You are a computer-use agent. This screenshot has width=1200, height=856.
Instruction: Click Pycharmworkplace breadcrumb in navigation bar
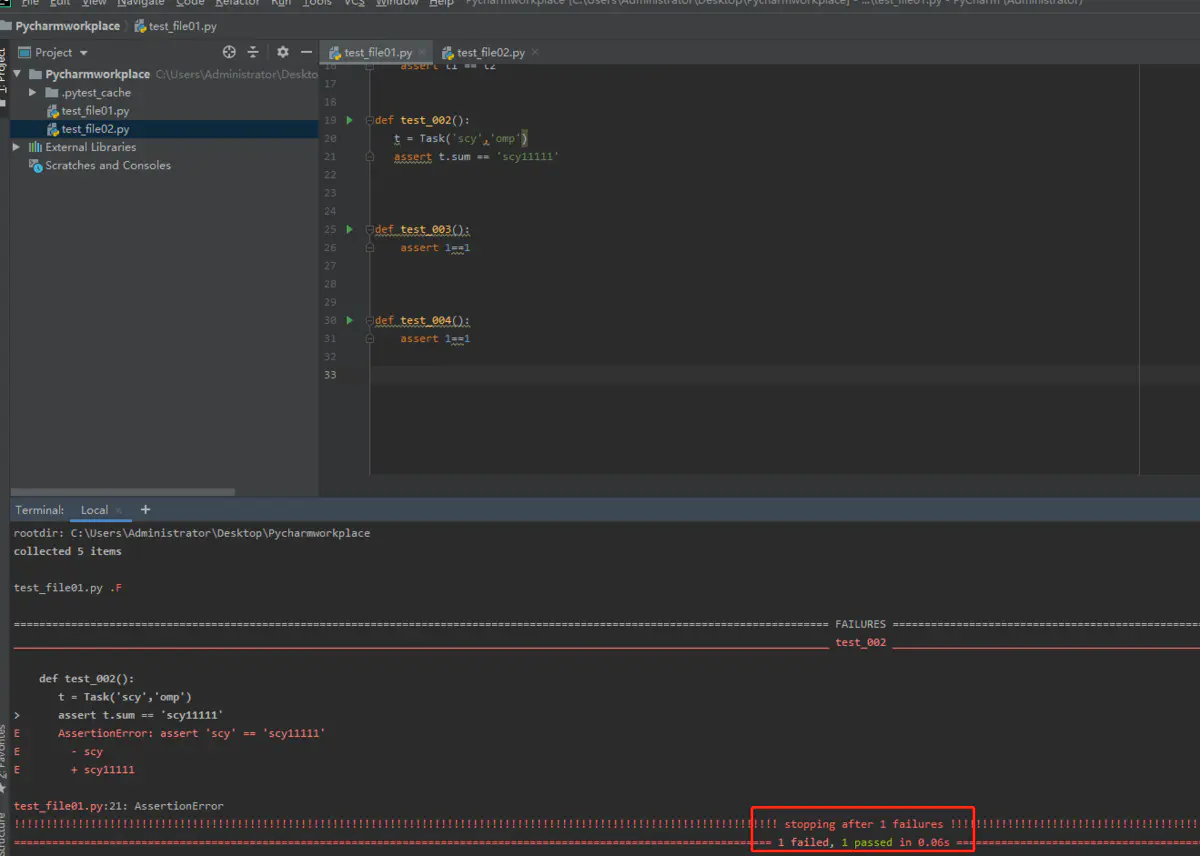coord(67,26)
